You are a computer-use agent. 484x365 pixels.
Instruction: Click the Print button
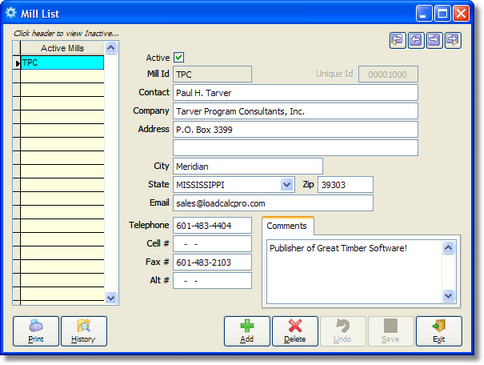[x=36, y=331]
